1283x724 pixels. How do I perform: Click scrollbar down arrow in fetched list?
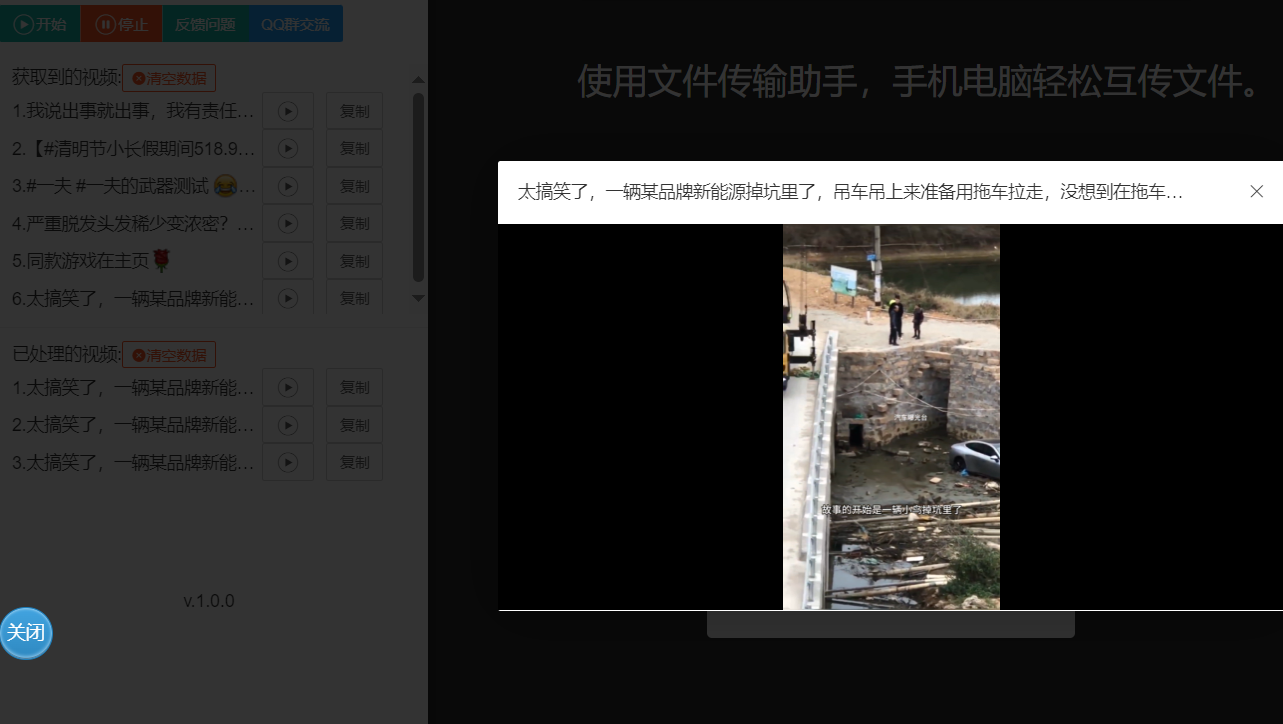(x=418, y=297)
